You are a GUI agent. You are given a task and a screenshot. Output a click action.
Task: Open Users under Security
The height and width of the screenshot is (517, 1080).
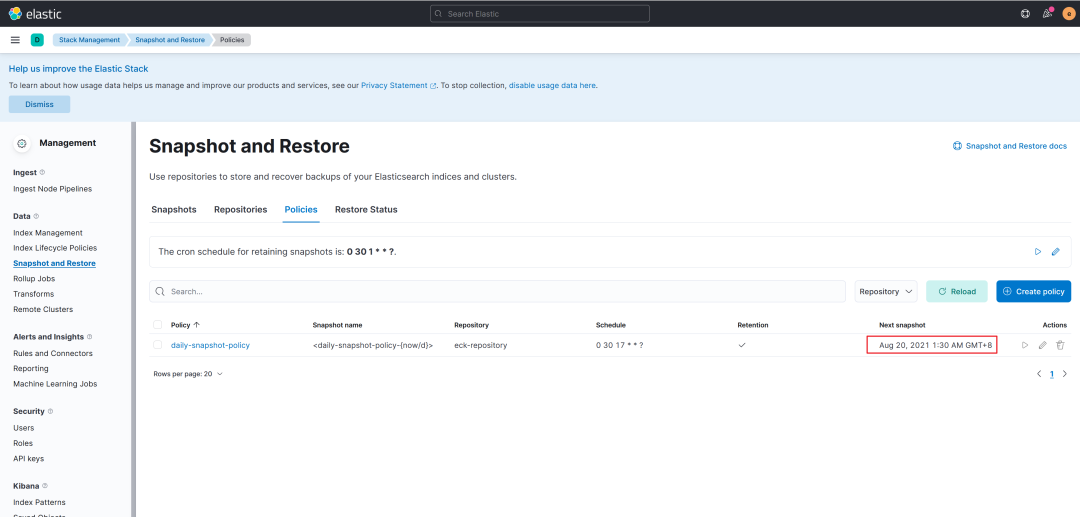(23, 428)
